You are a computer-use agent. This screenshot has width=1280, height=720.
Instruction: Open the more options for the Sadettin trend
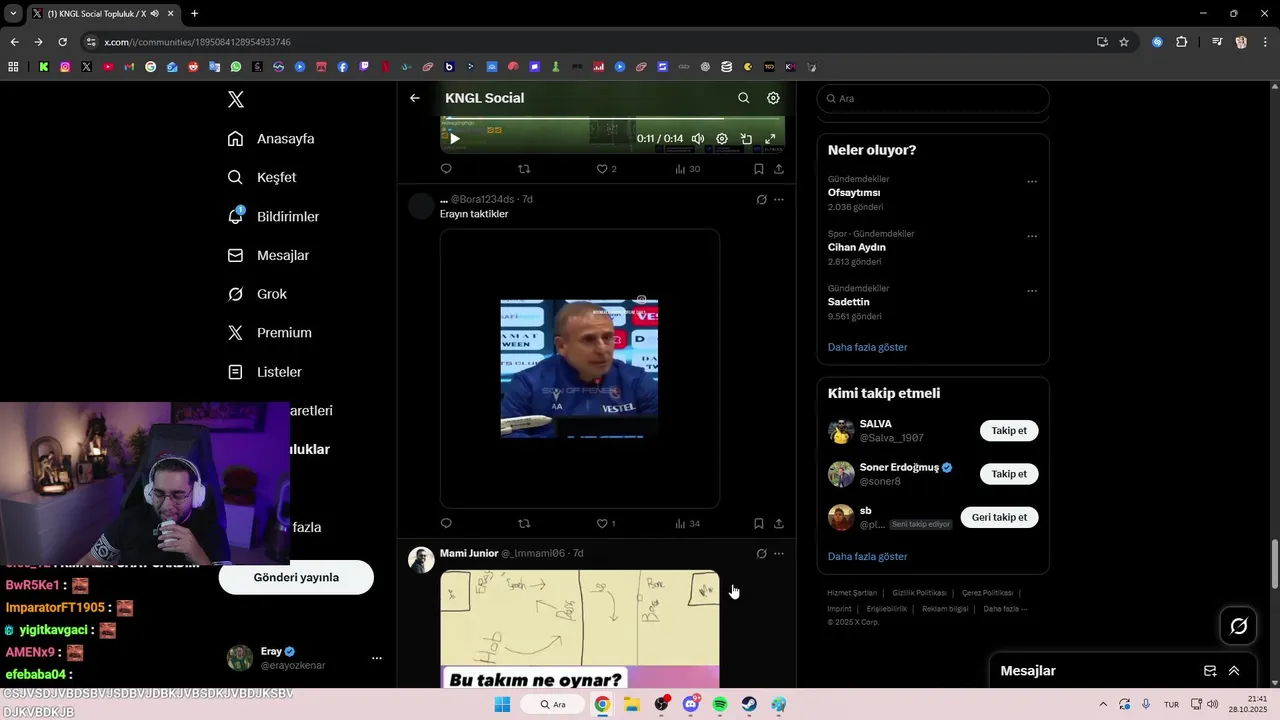[1032, 291]
